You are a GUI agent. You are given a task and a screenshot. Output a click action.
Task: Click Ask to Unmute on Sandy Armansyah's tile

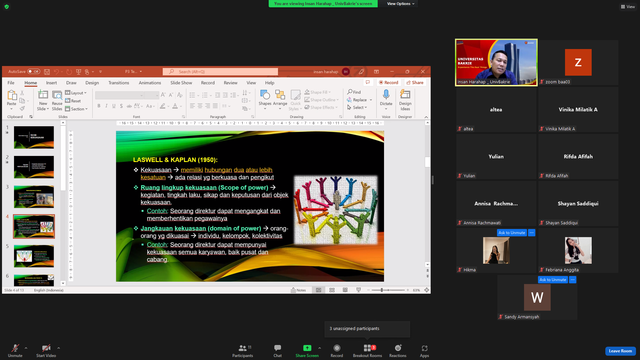pyautogui.click(x=553, y=280)
